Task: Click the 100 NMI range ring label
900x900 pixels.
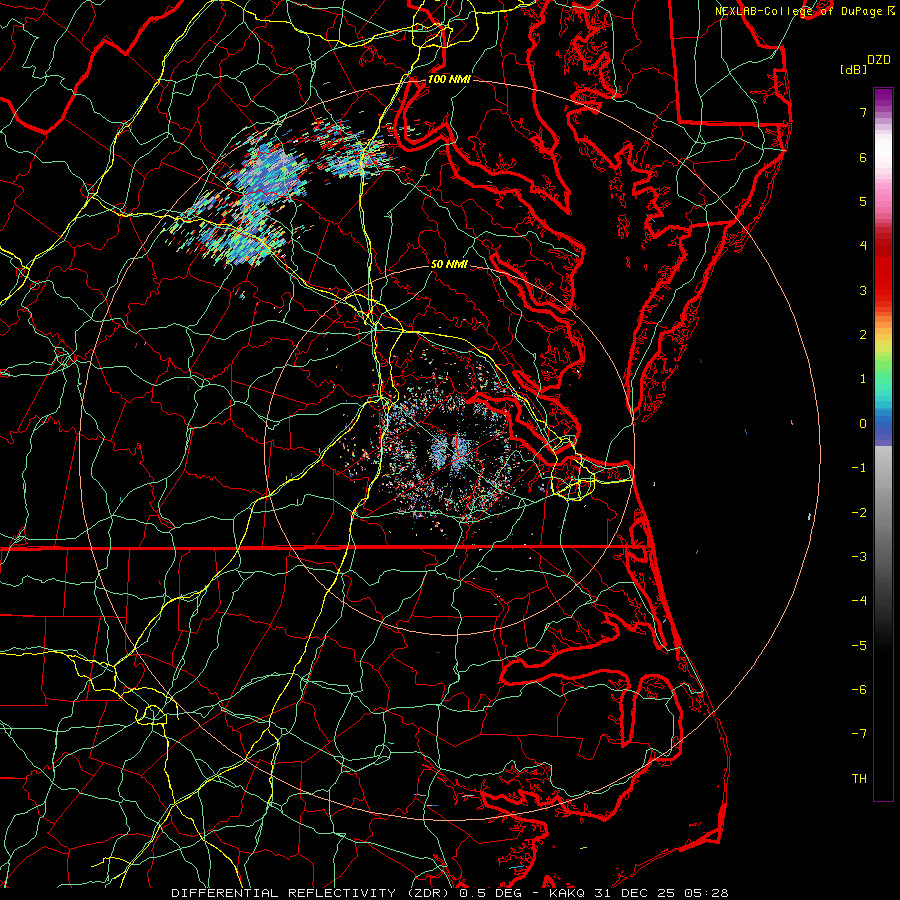Action: tap(449, 79)
